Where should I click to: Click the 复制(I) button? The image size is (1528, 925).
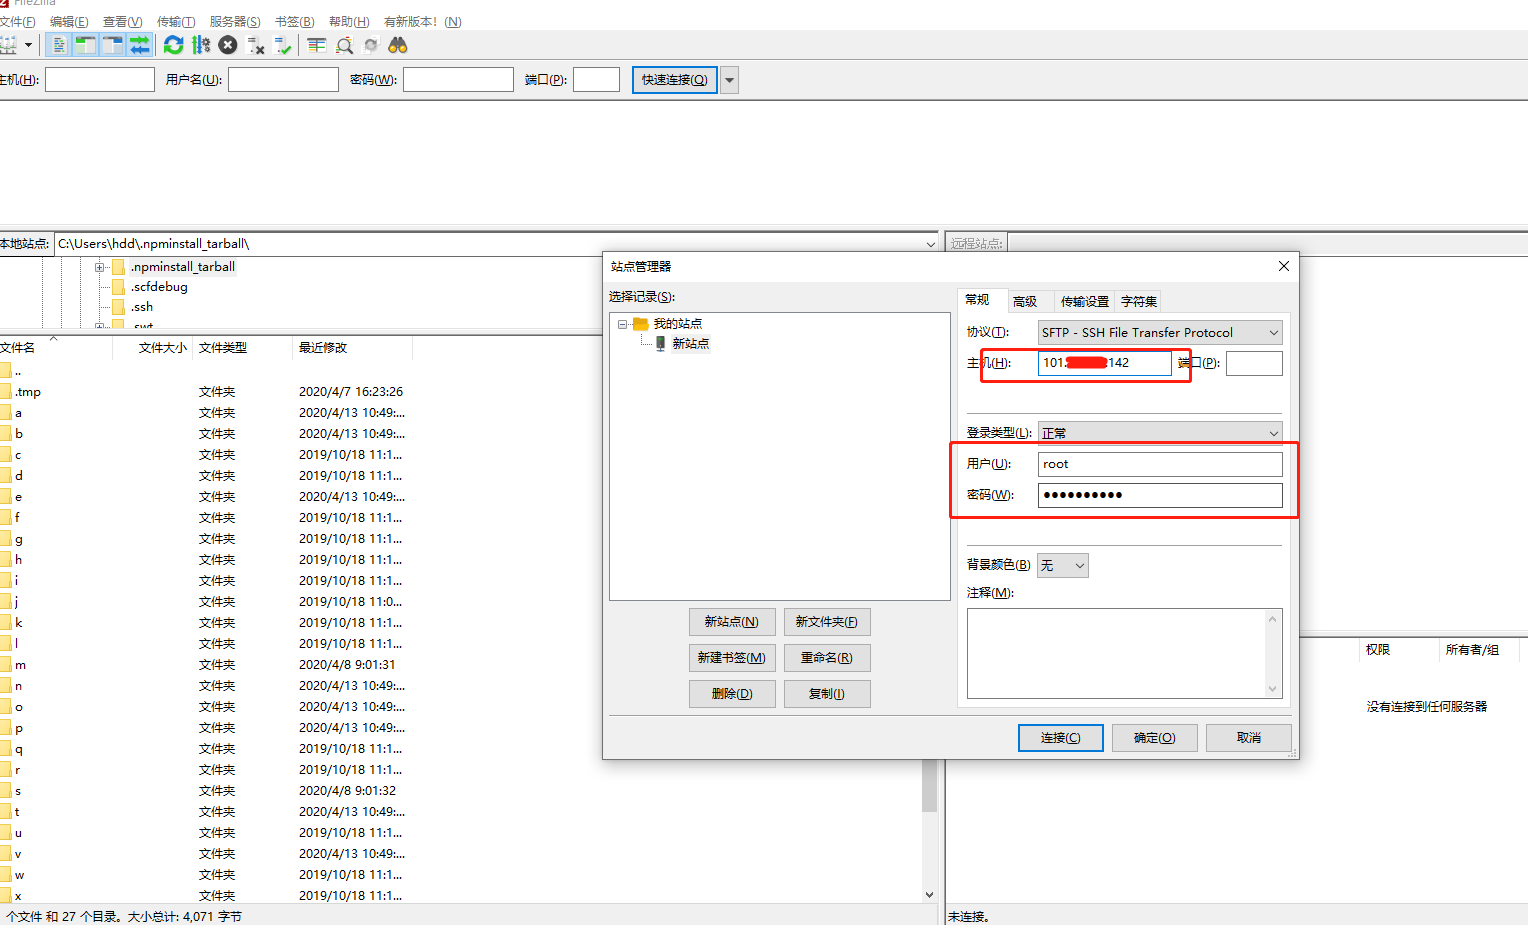point(827,694)
